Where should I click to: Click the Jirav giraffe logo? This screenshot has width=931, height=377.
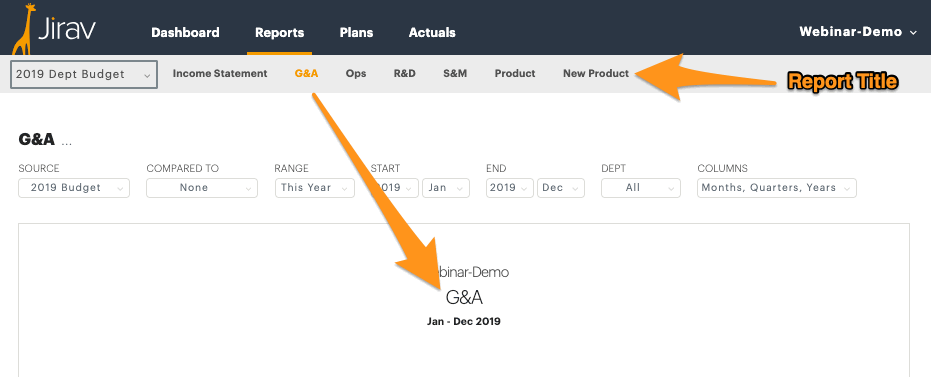54,29
